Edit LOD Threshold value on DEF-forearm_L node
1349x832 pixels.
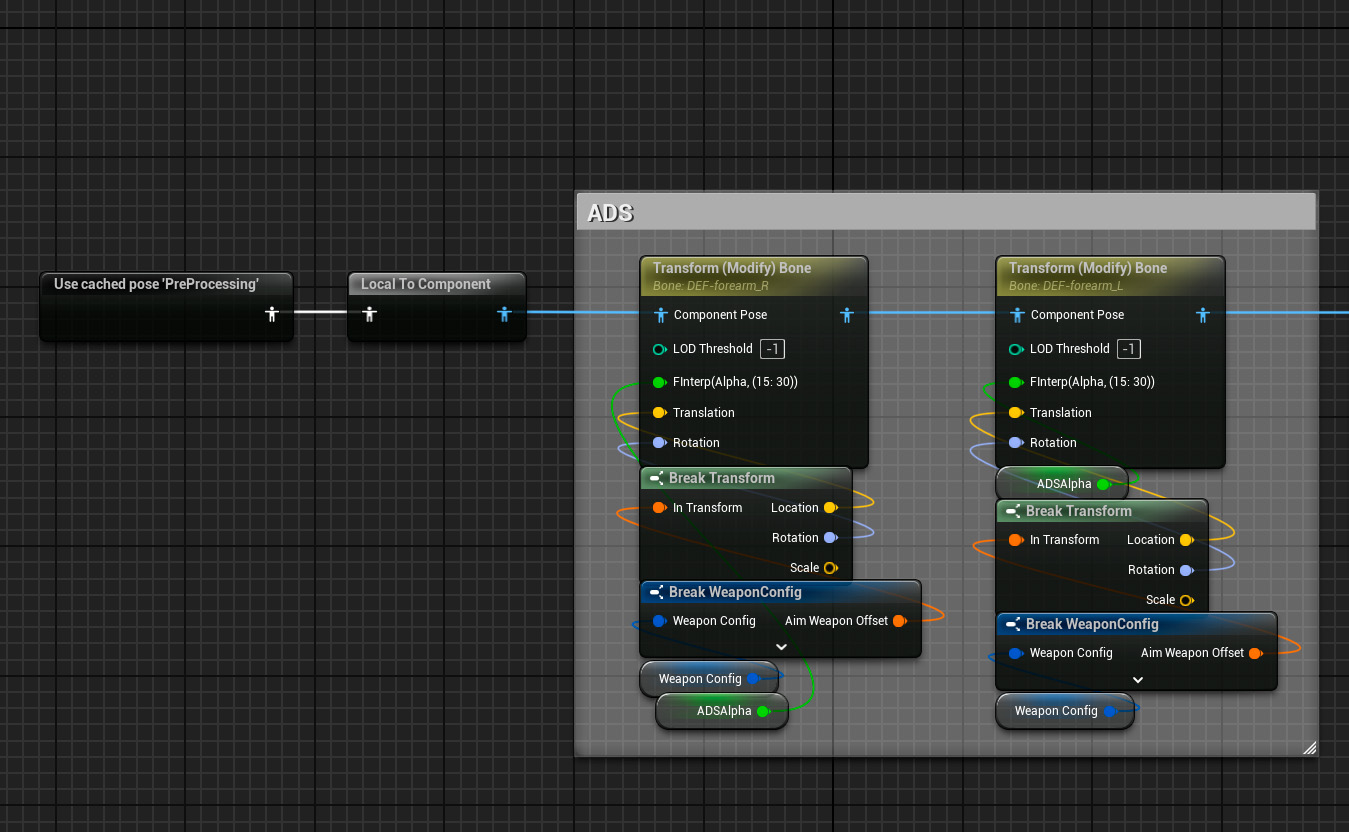(x=1129, y=349)
